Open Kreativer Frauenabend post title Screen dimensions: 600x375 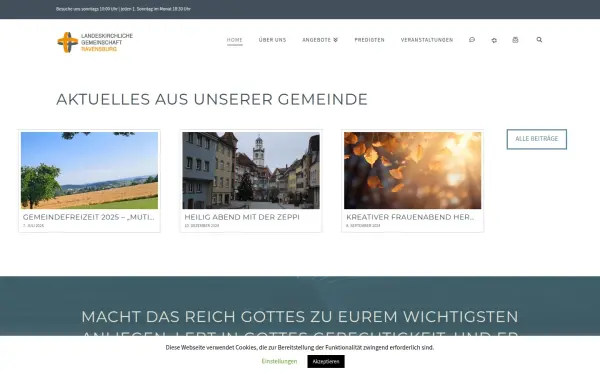coord(410,217)
